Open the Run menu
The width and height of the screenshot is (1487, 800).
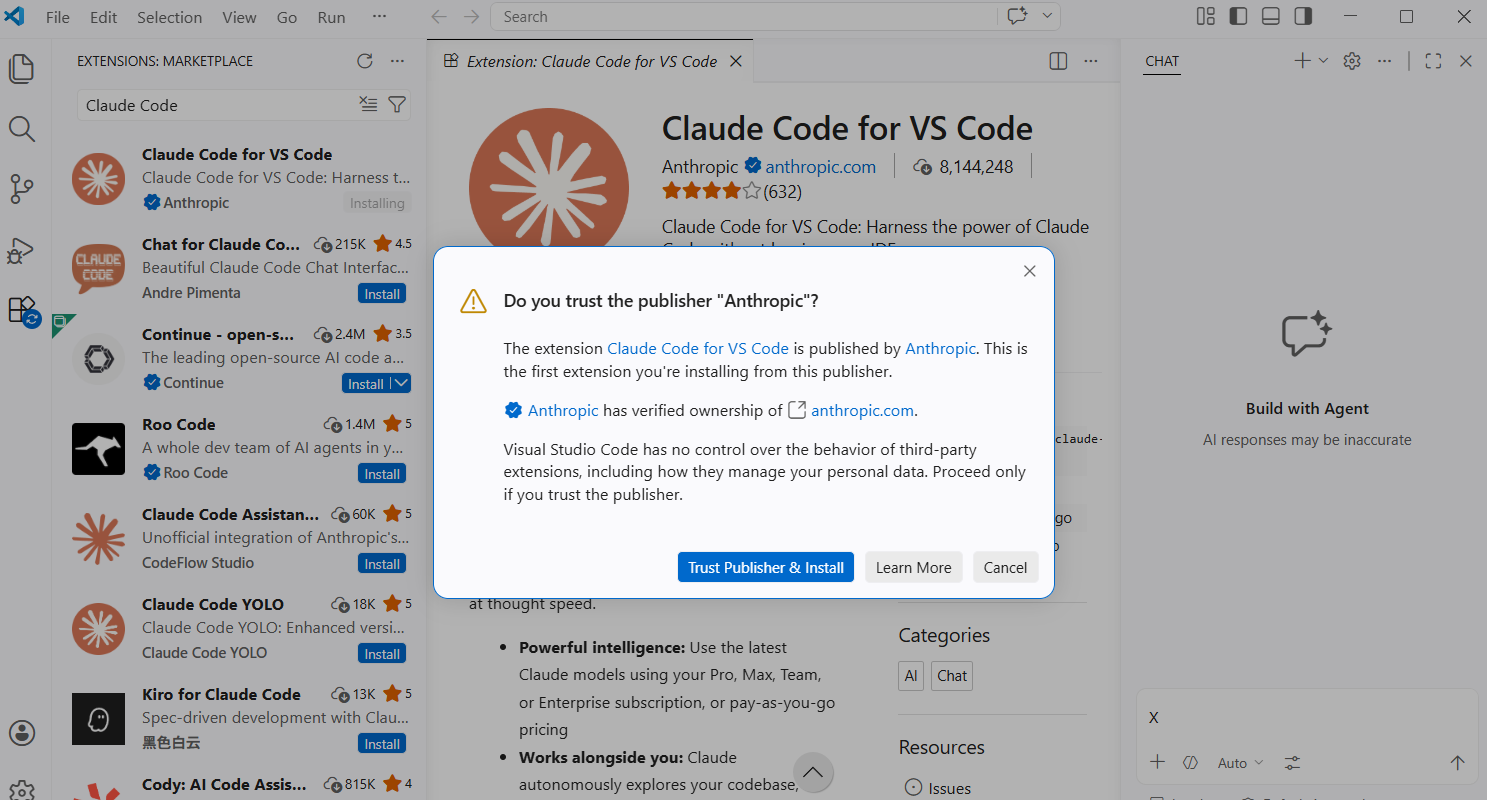tap(331, 16)
